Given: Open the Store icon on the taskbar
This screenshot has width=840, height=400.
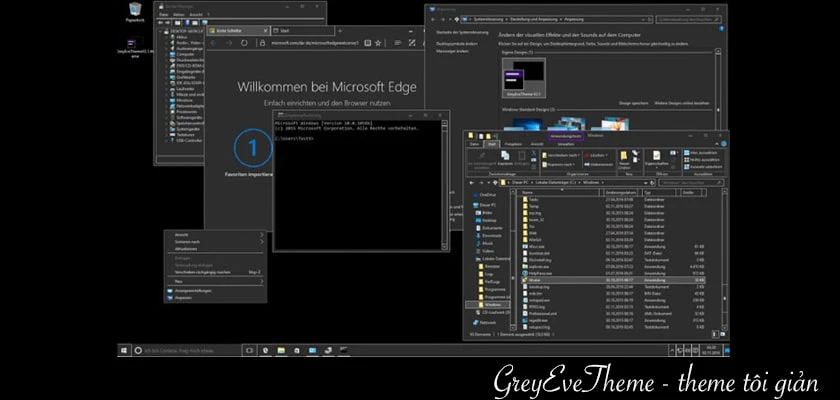Looking at the screenshot, I should [297, 350].
